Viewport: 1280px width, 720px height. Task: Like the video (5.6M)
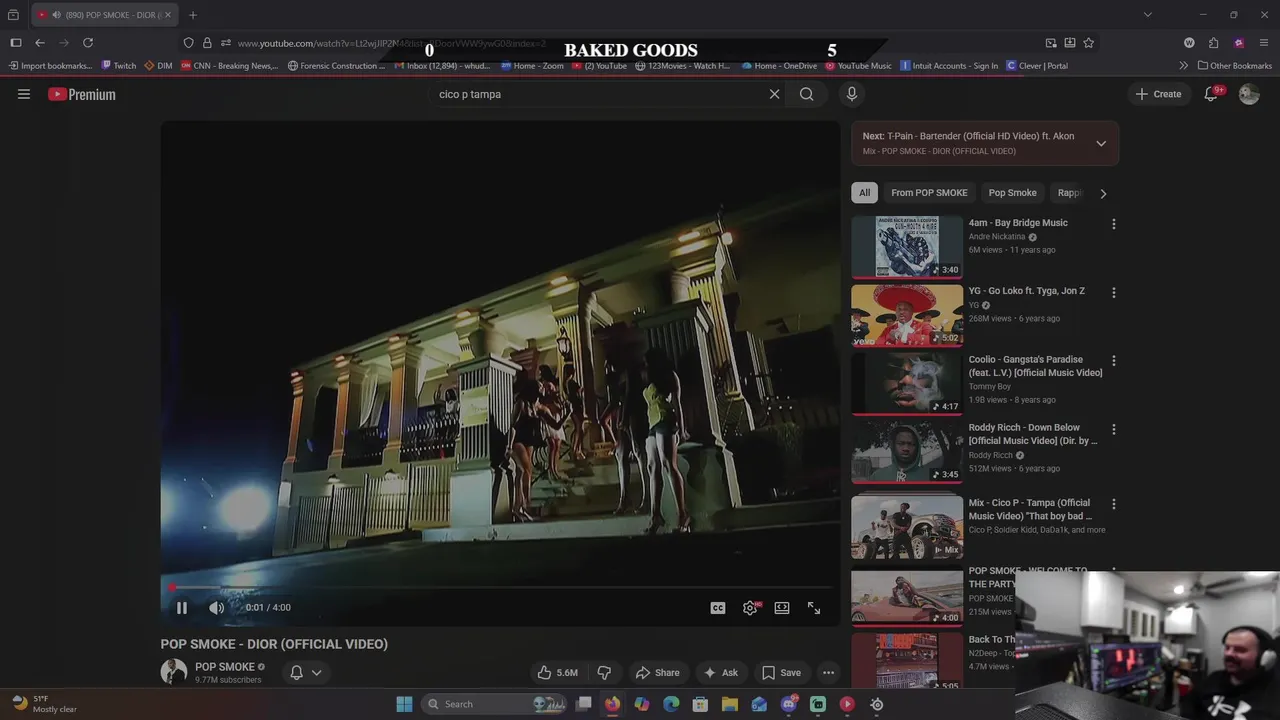click(557, 673)
